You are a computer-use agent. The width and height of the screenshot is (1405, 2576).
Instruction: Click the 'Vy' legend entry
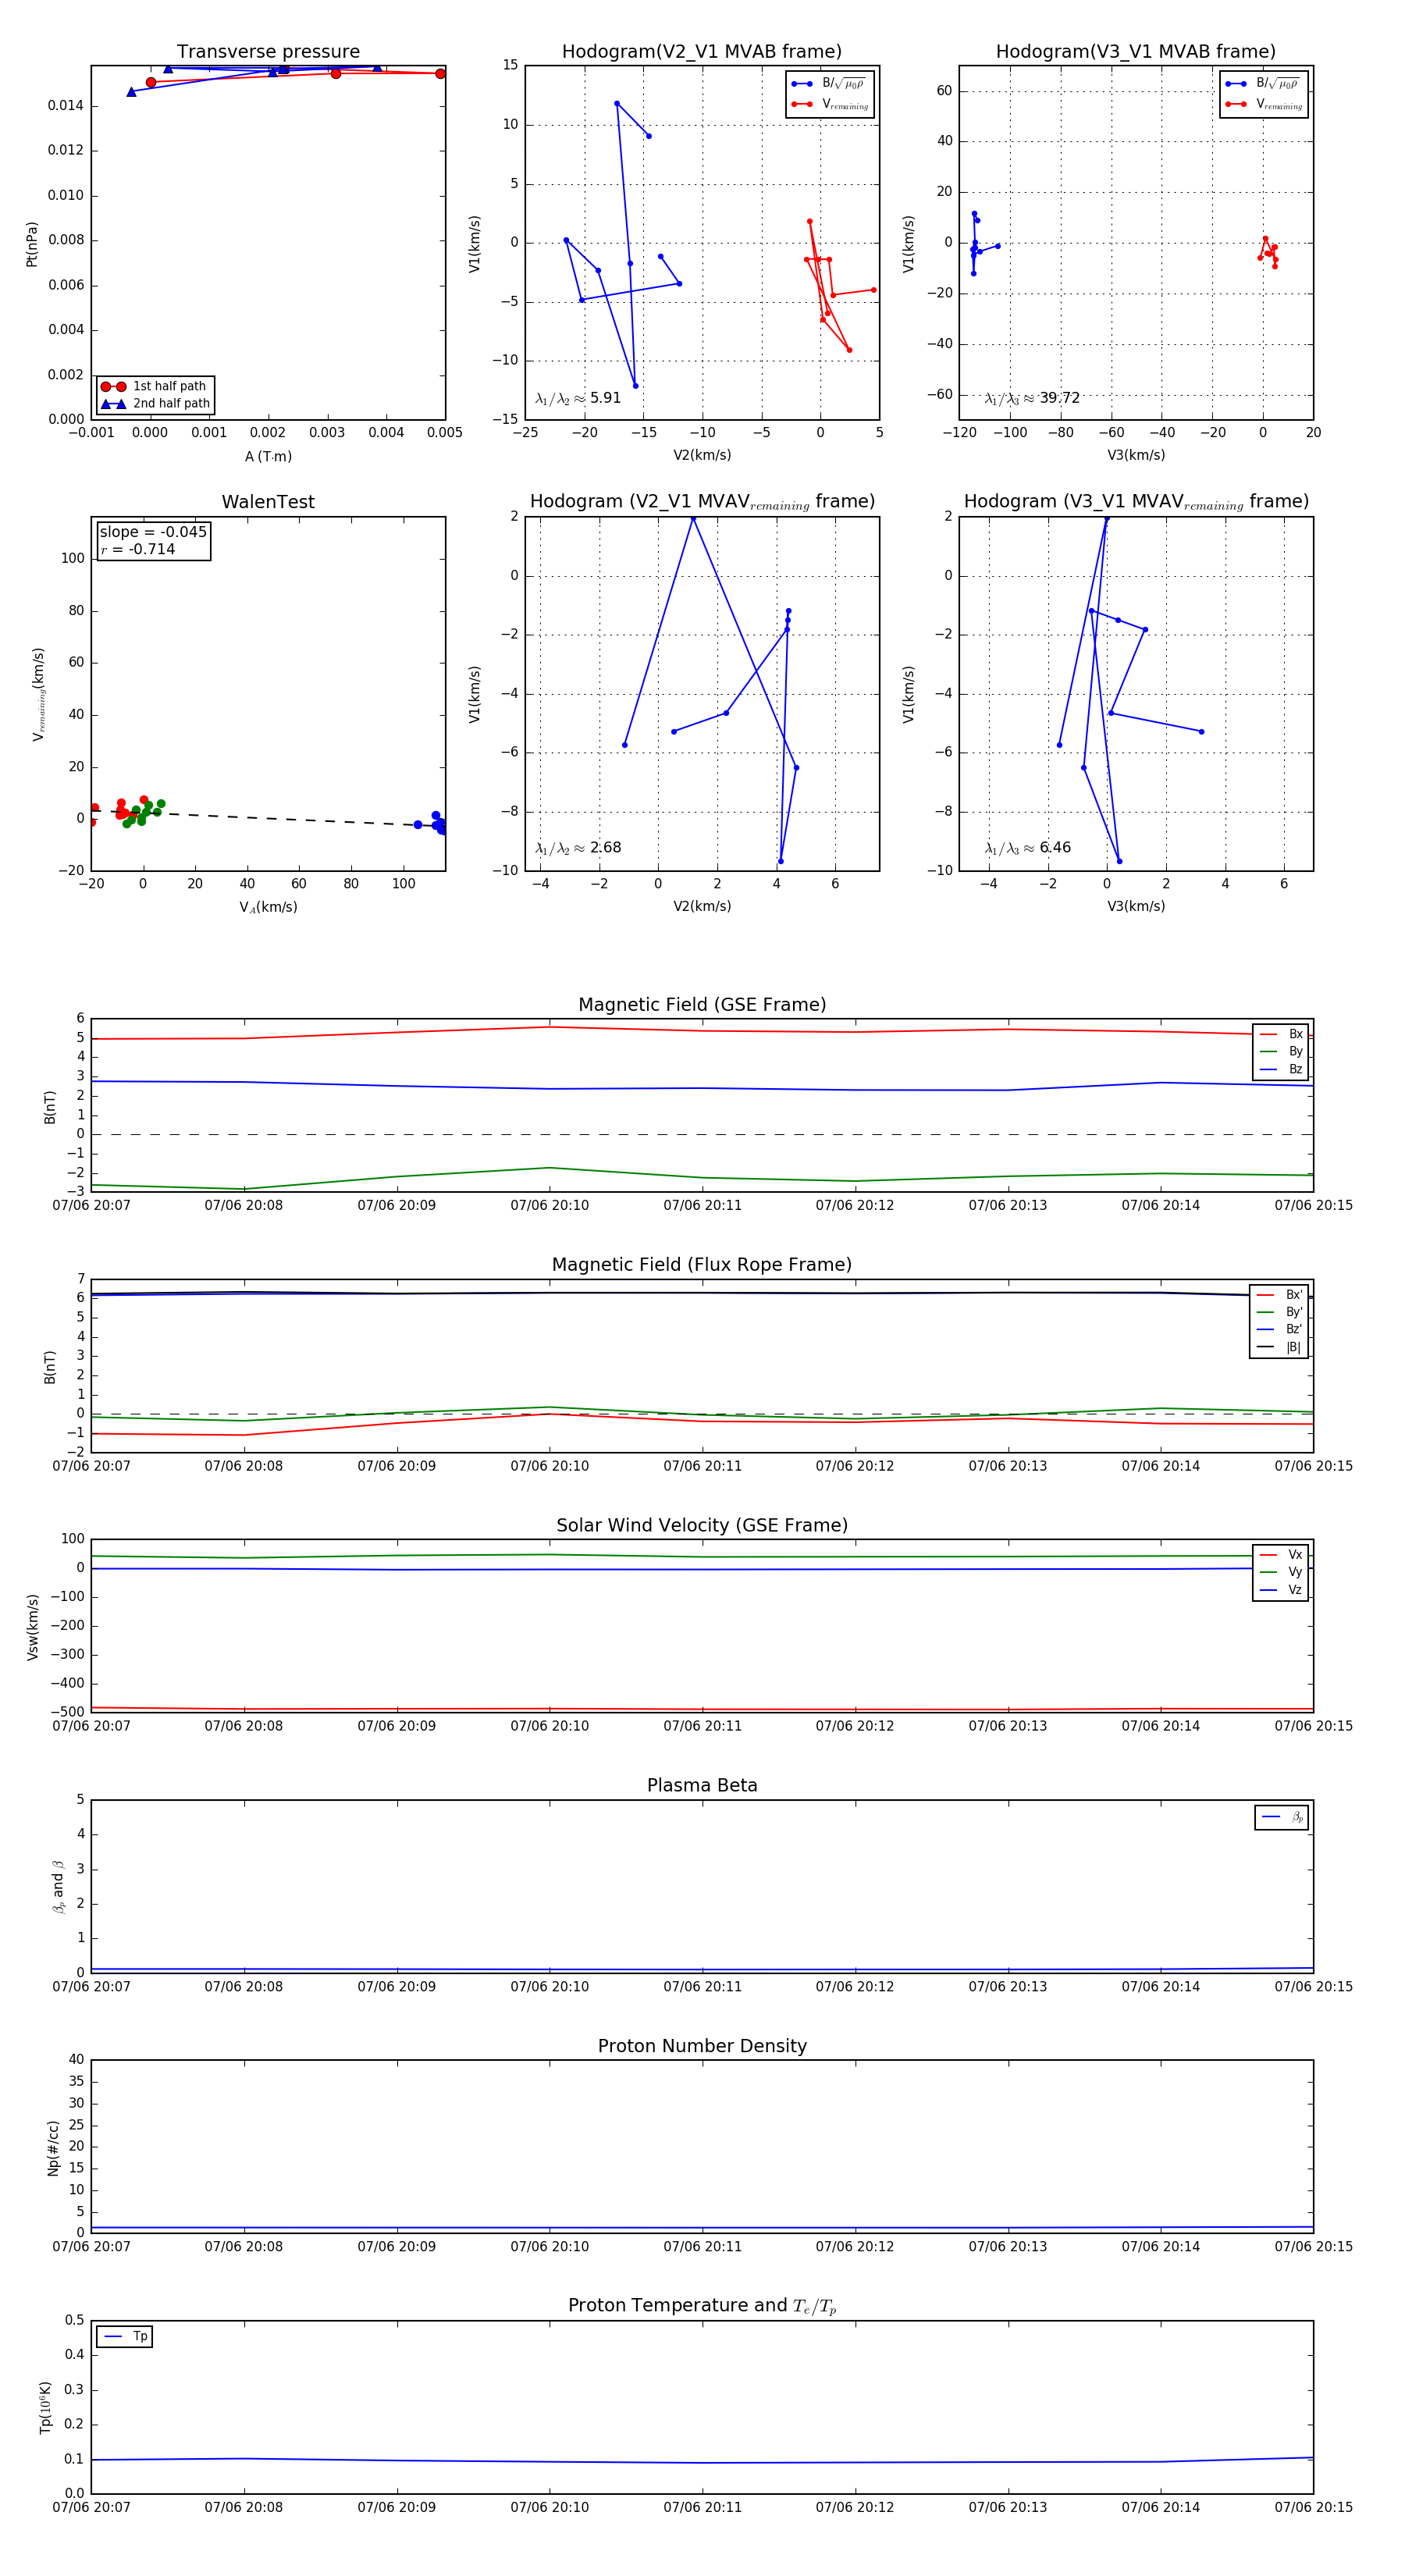pyautogui.click(x=1281, y=1572)
